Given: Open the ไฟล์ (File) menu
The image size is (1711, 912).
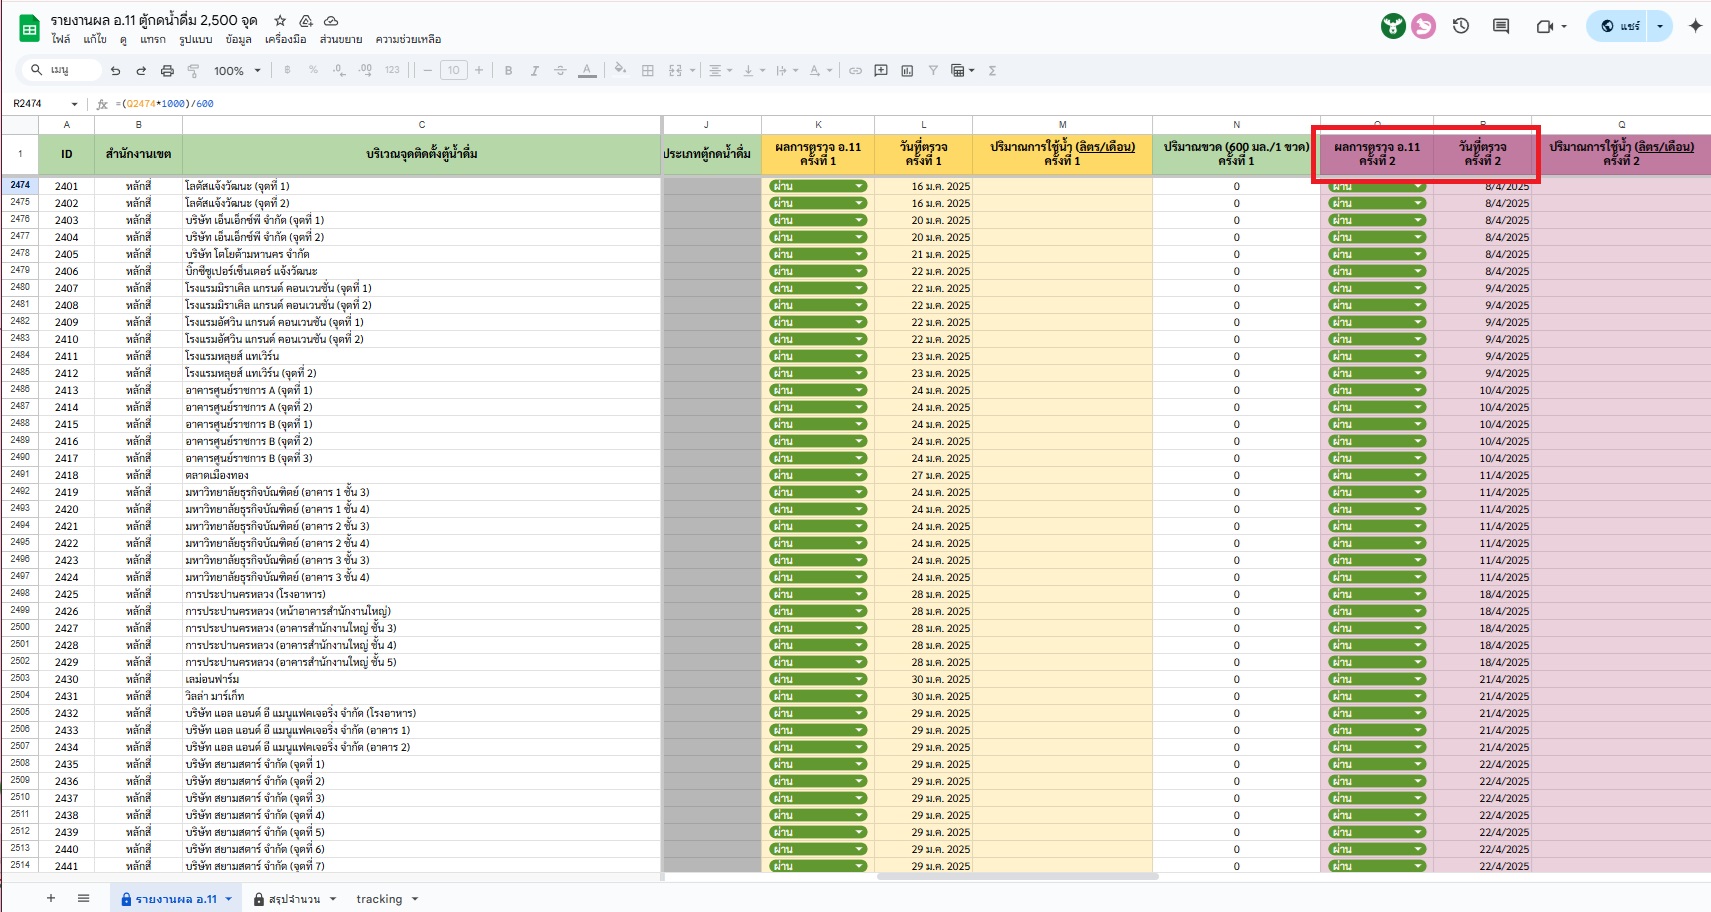Looking at the screenshot, I should coord(61,40).
